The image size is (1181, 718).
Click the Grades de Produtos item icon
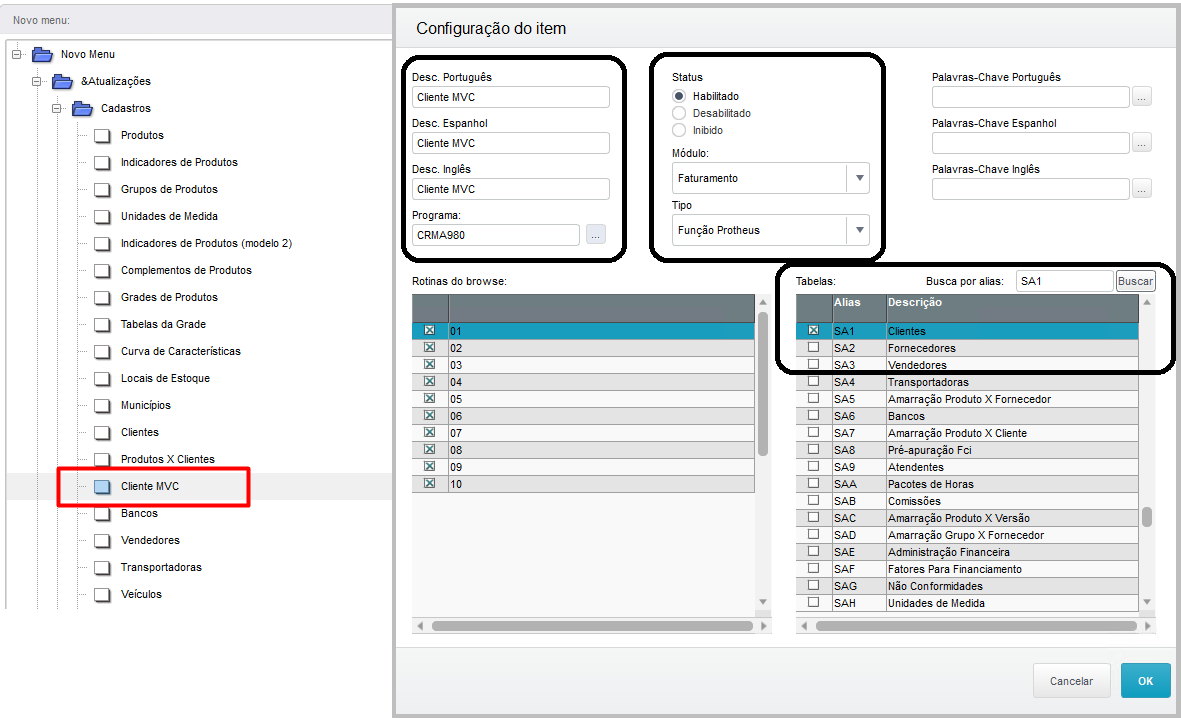point(102,298)
